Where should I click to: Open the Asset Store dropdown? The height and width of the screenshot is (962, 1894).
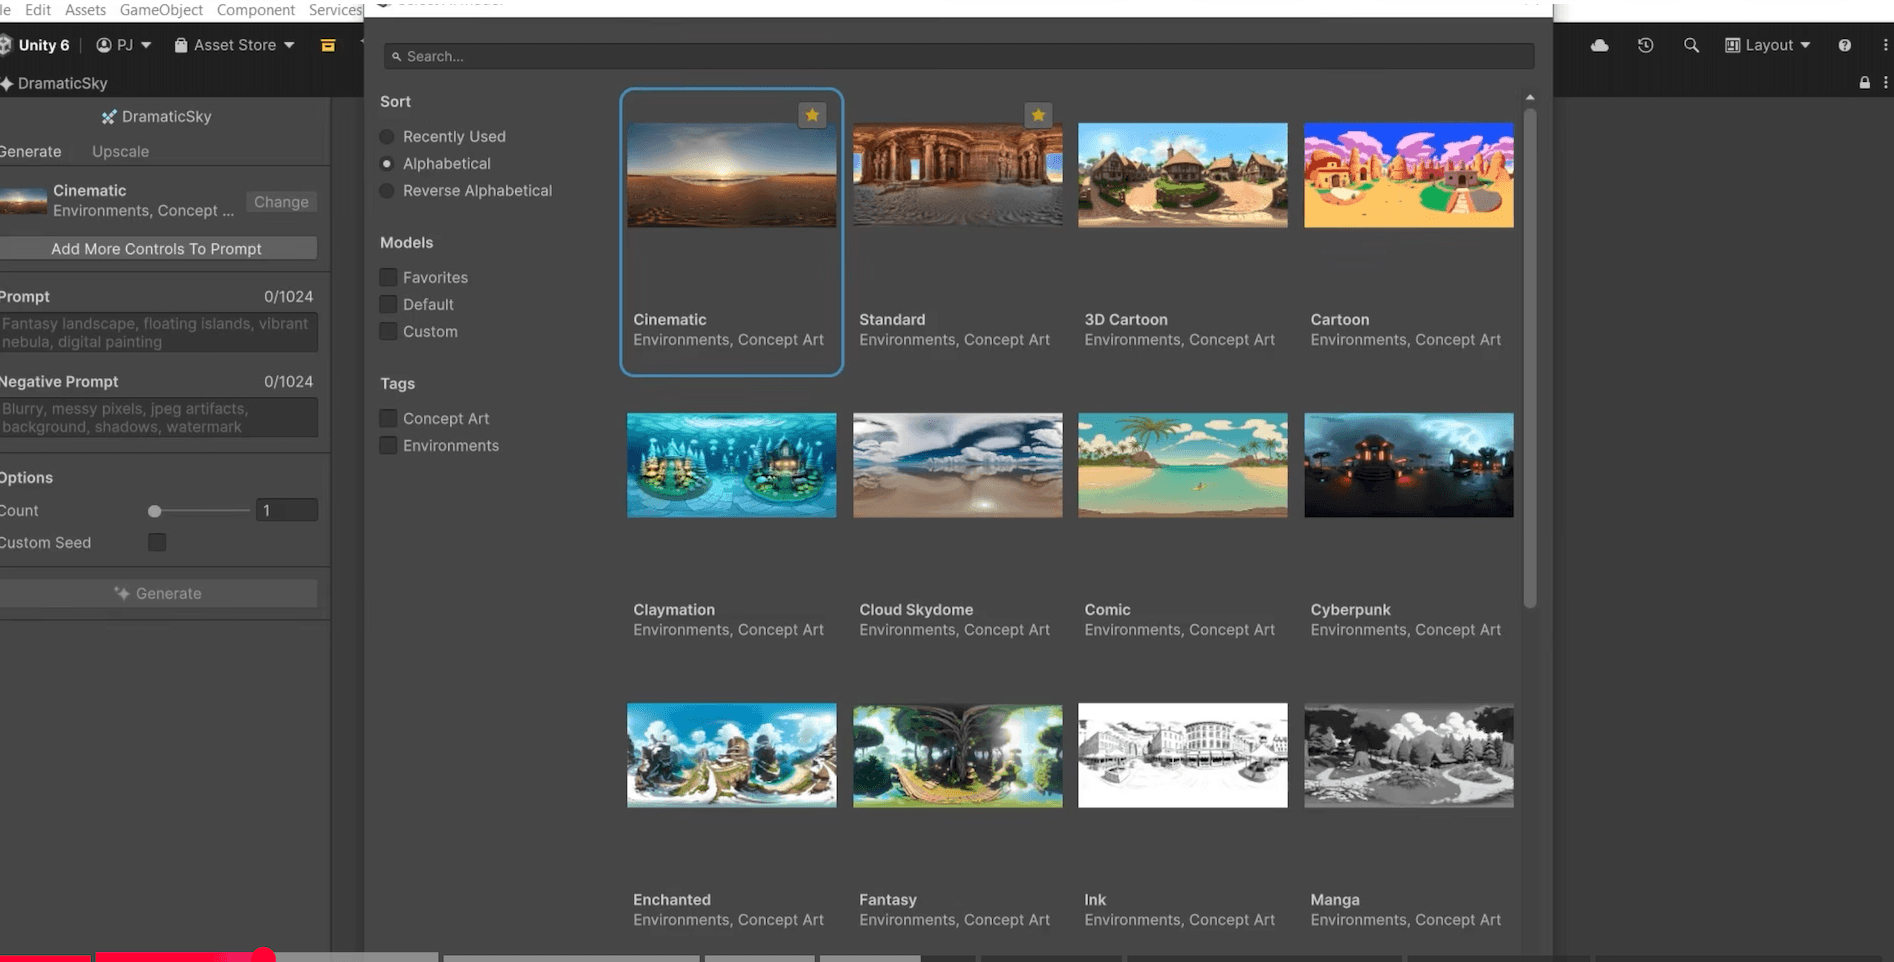pos(235,45)
